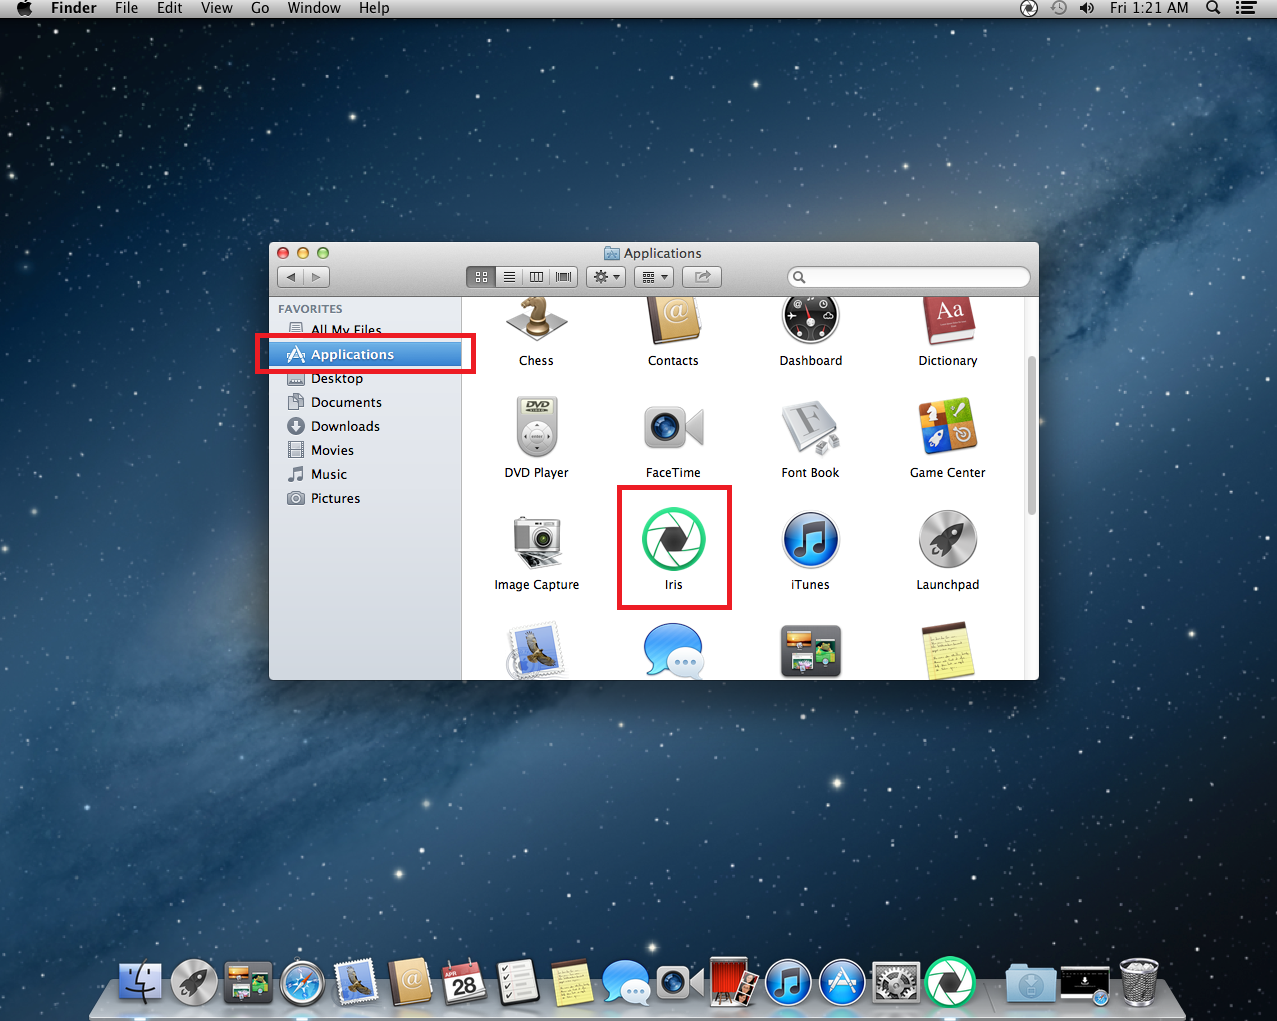Open Spotlight search in the menu bar
This screenshot has width=1277, height=1021.
point(1213,8)
